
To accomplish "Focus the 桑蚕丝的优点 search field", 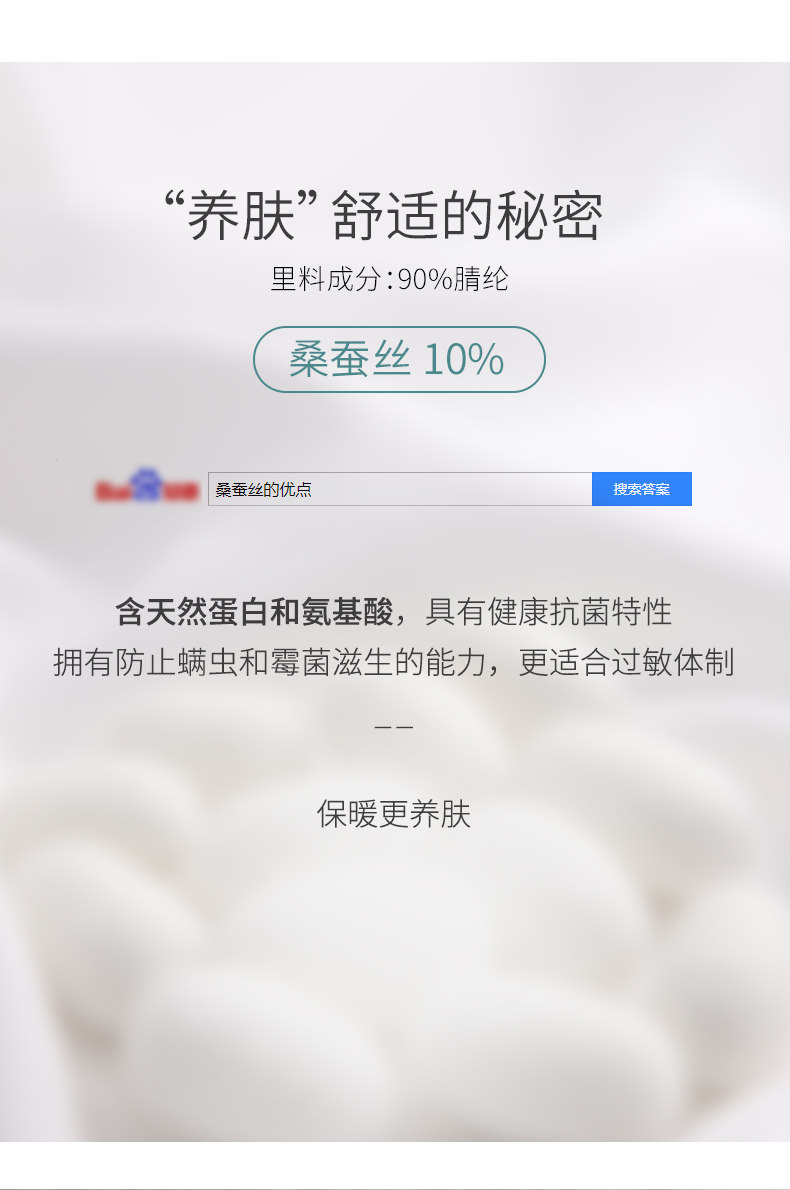I will tap(400, 489).
